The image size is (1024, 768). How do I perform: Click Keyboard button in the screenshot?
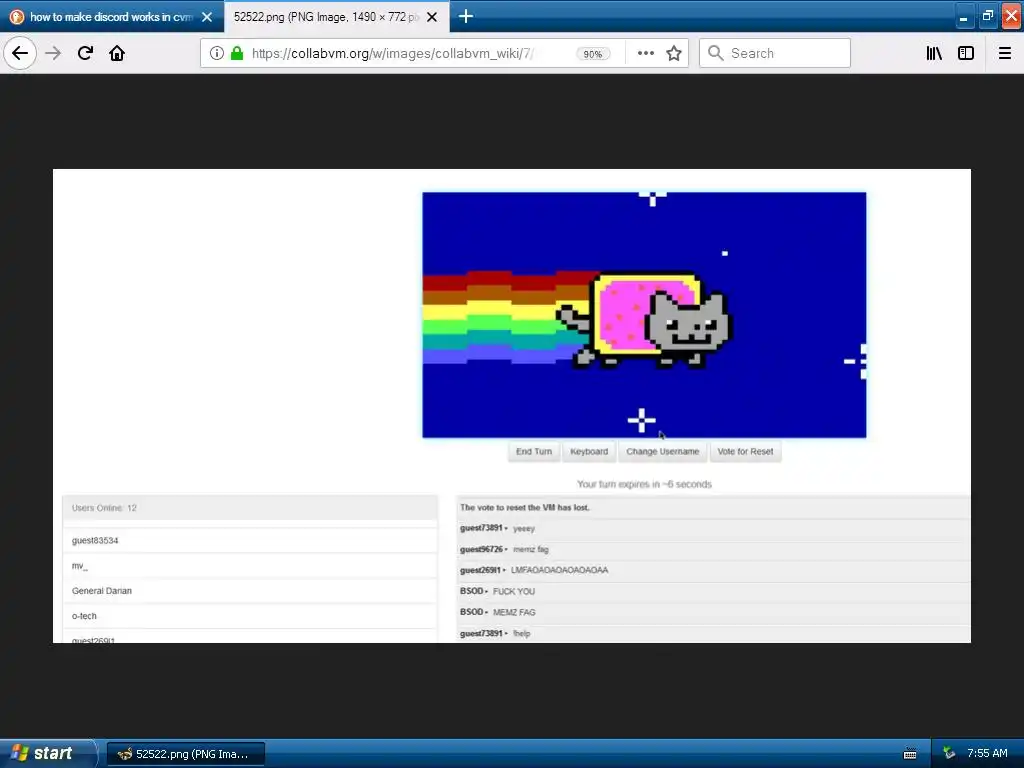[589, 451]
